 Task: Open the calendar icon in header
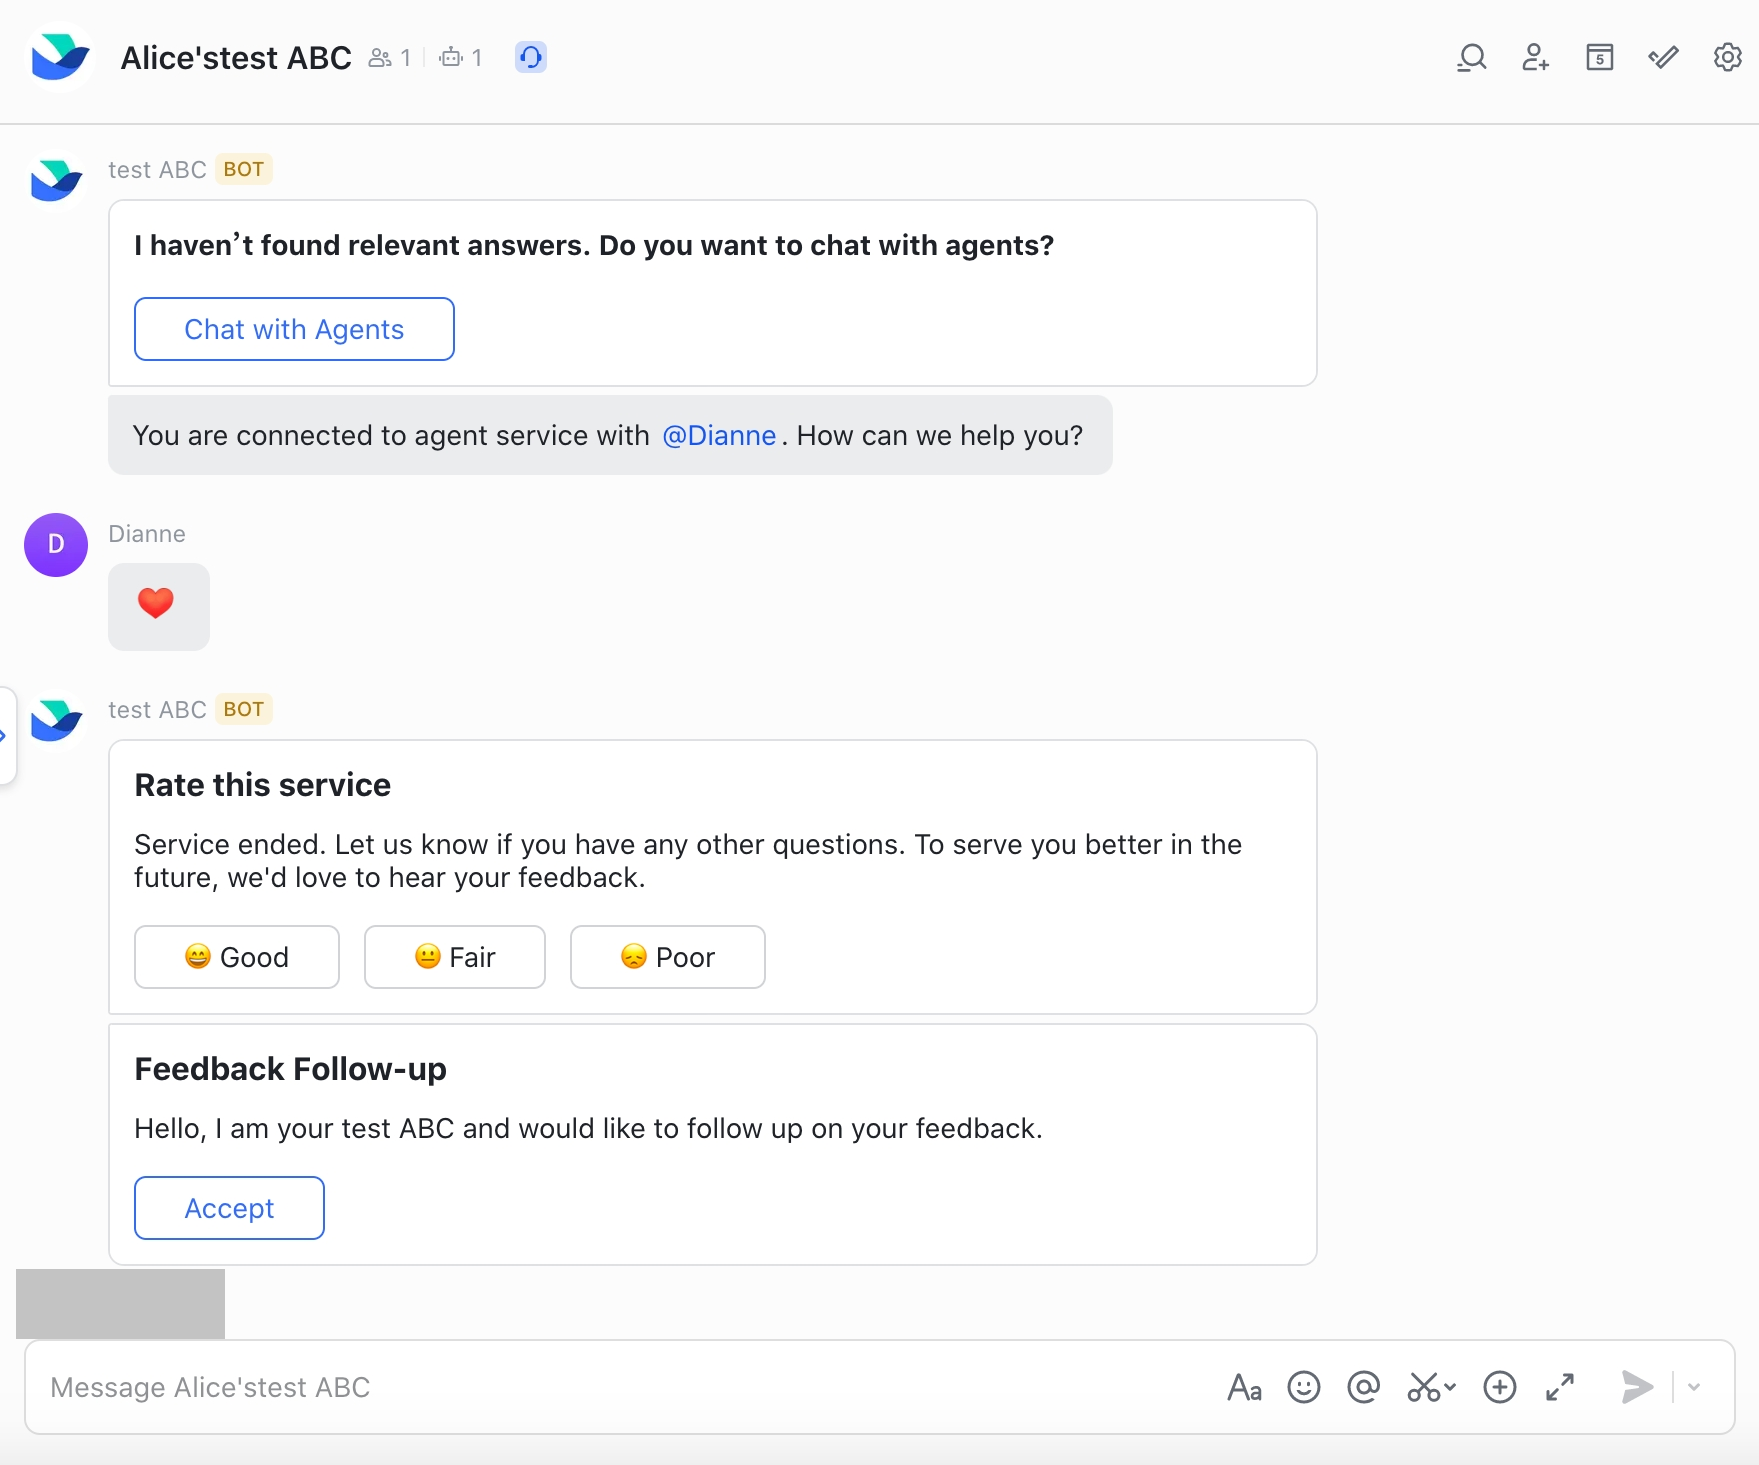pyautogui.click(x=1599, y=58)
